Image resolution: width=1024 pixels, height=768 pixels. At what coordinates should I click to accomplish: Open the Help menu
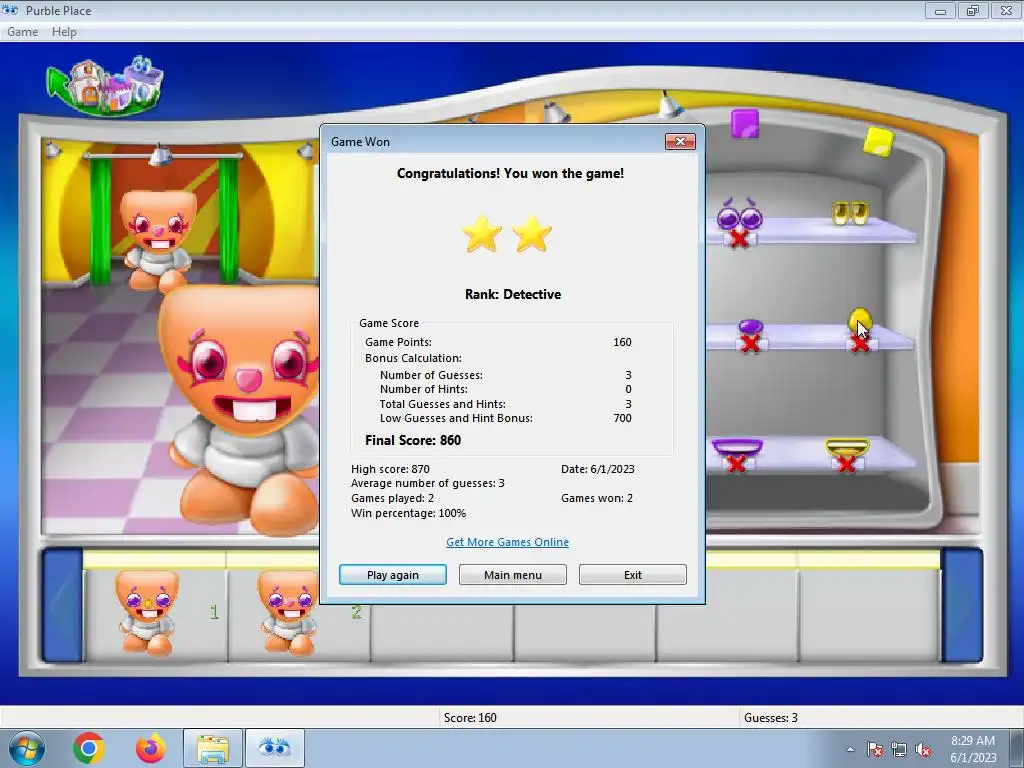point(64,32)
